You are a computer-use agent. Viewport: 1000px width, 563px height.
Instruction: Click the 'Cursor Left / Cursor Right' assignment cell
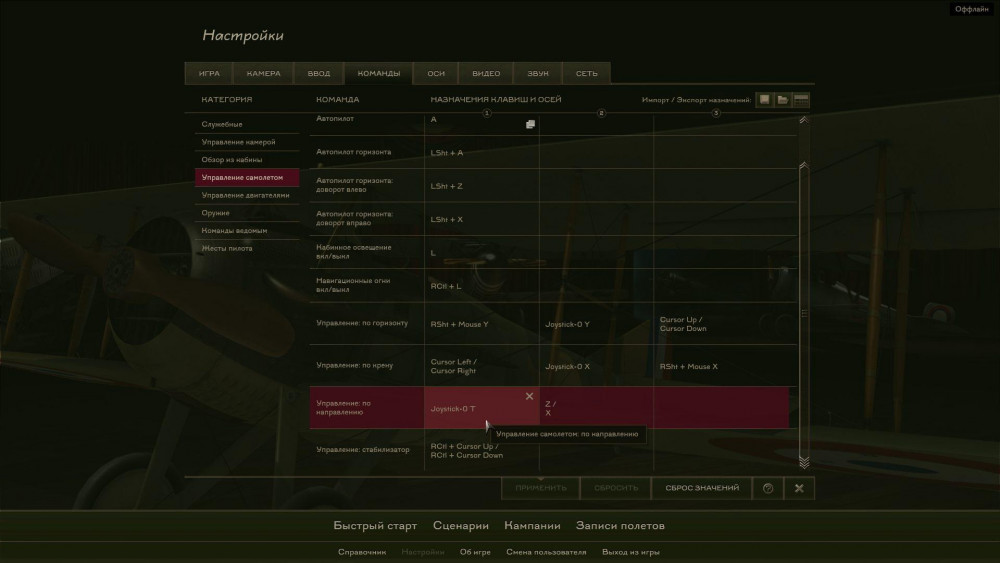click(x=482, y=366)
